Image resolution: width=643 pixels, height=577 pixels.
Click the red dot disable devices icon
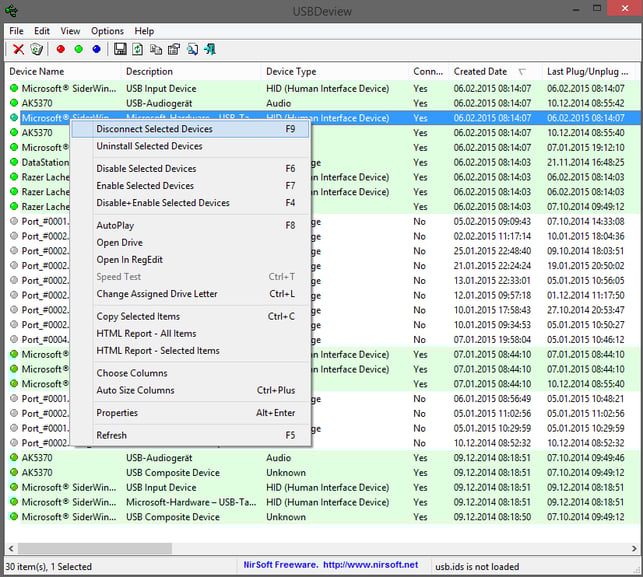(x=61, y=49)
